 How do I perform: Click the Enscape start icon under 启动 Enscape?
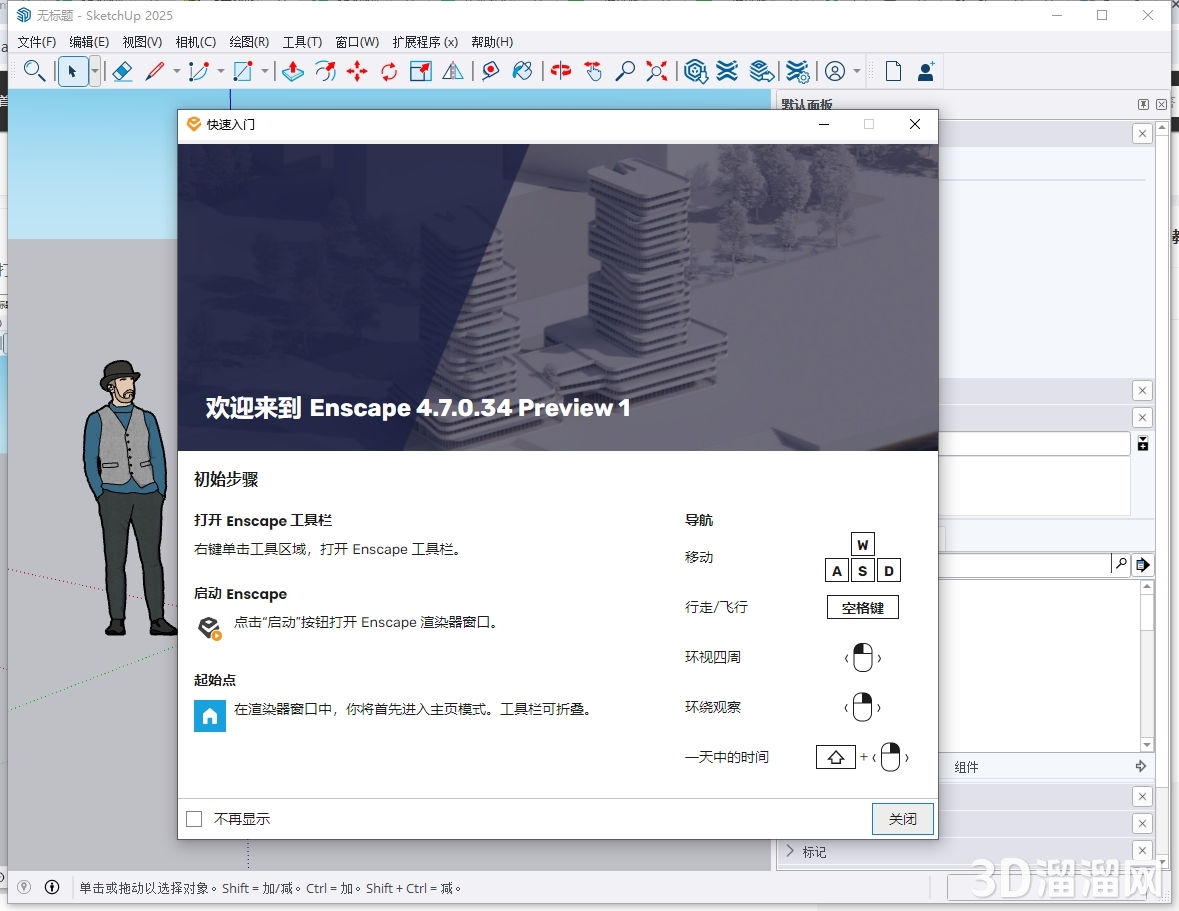pyautogui.click(x=210, y=628)
